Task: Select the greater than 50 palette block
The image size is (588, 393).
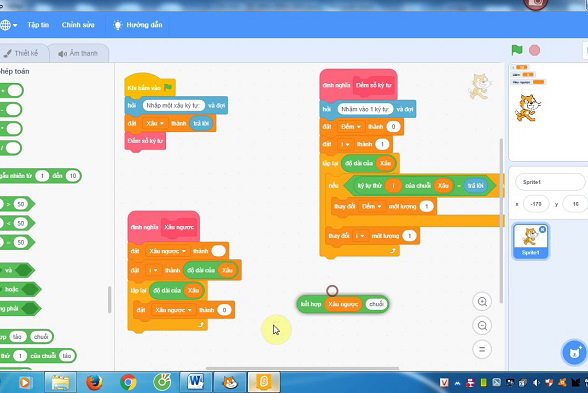Action: coord(17,204)
